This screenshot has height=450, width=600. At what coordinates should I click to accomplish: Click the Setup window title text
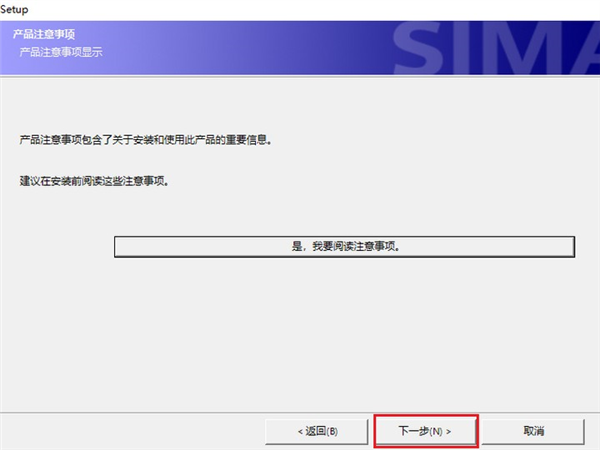(x=15, y=9)
